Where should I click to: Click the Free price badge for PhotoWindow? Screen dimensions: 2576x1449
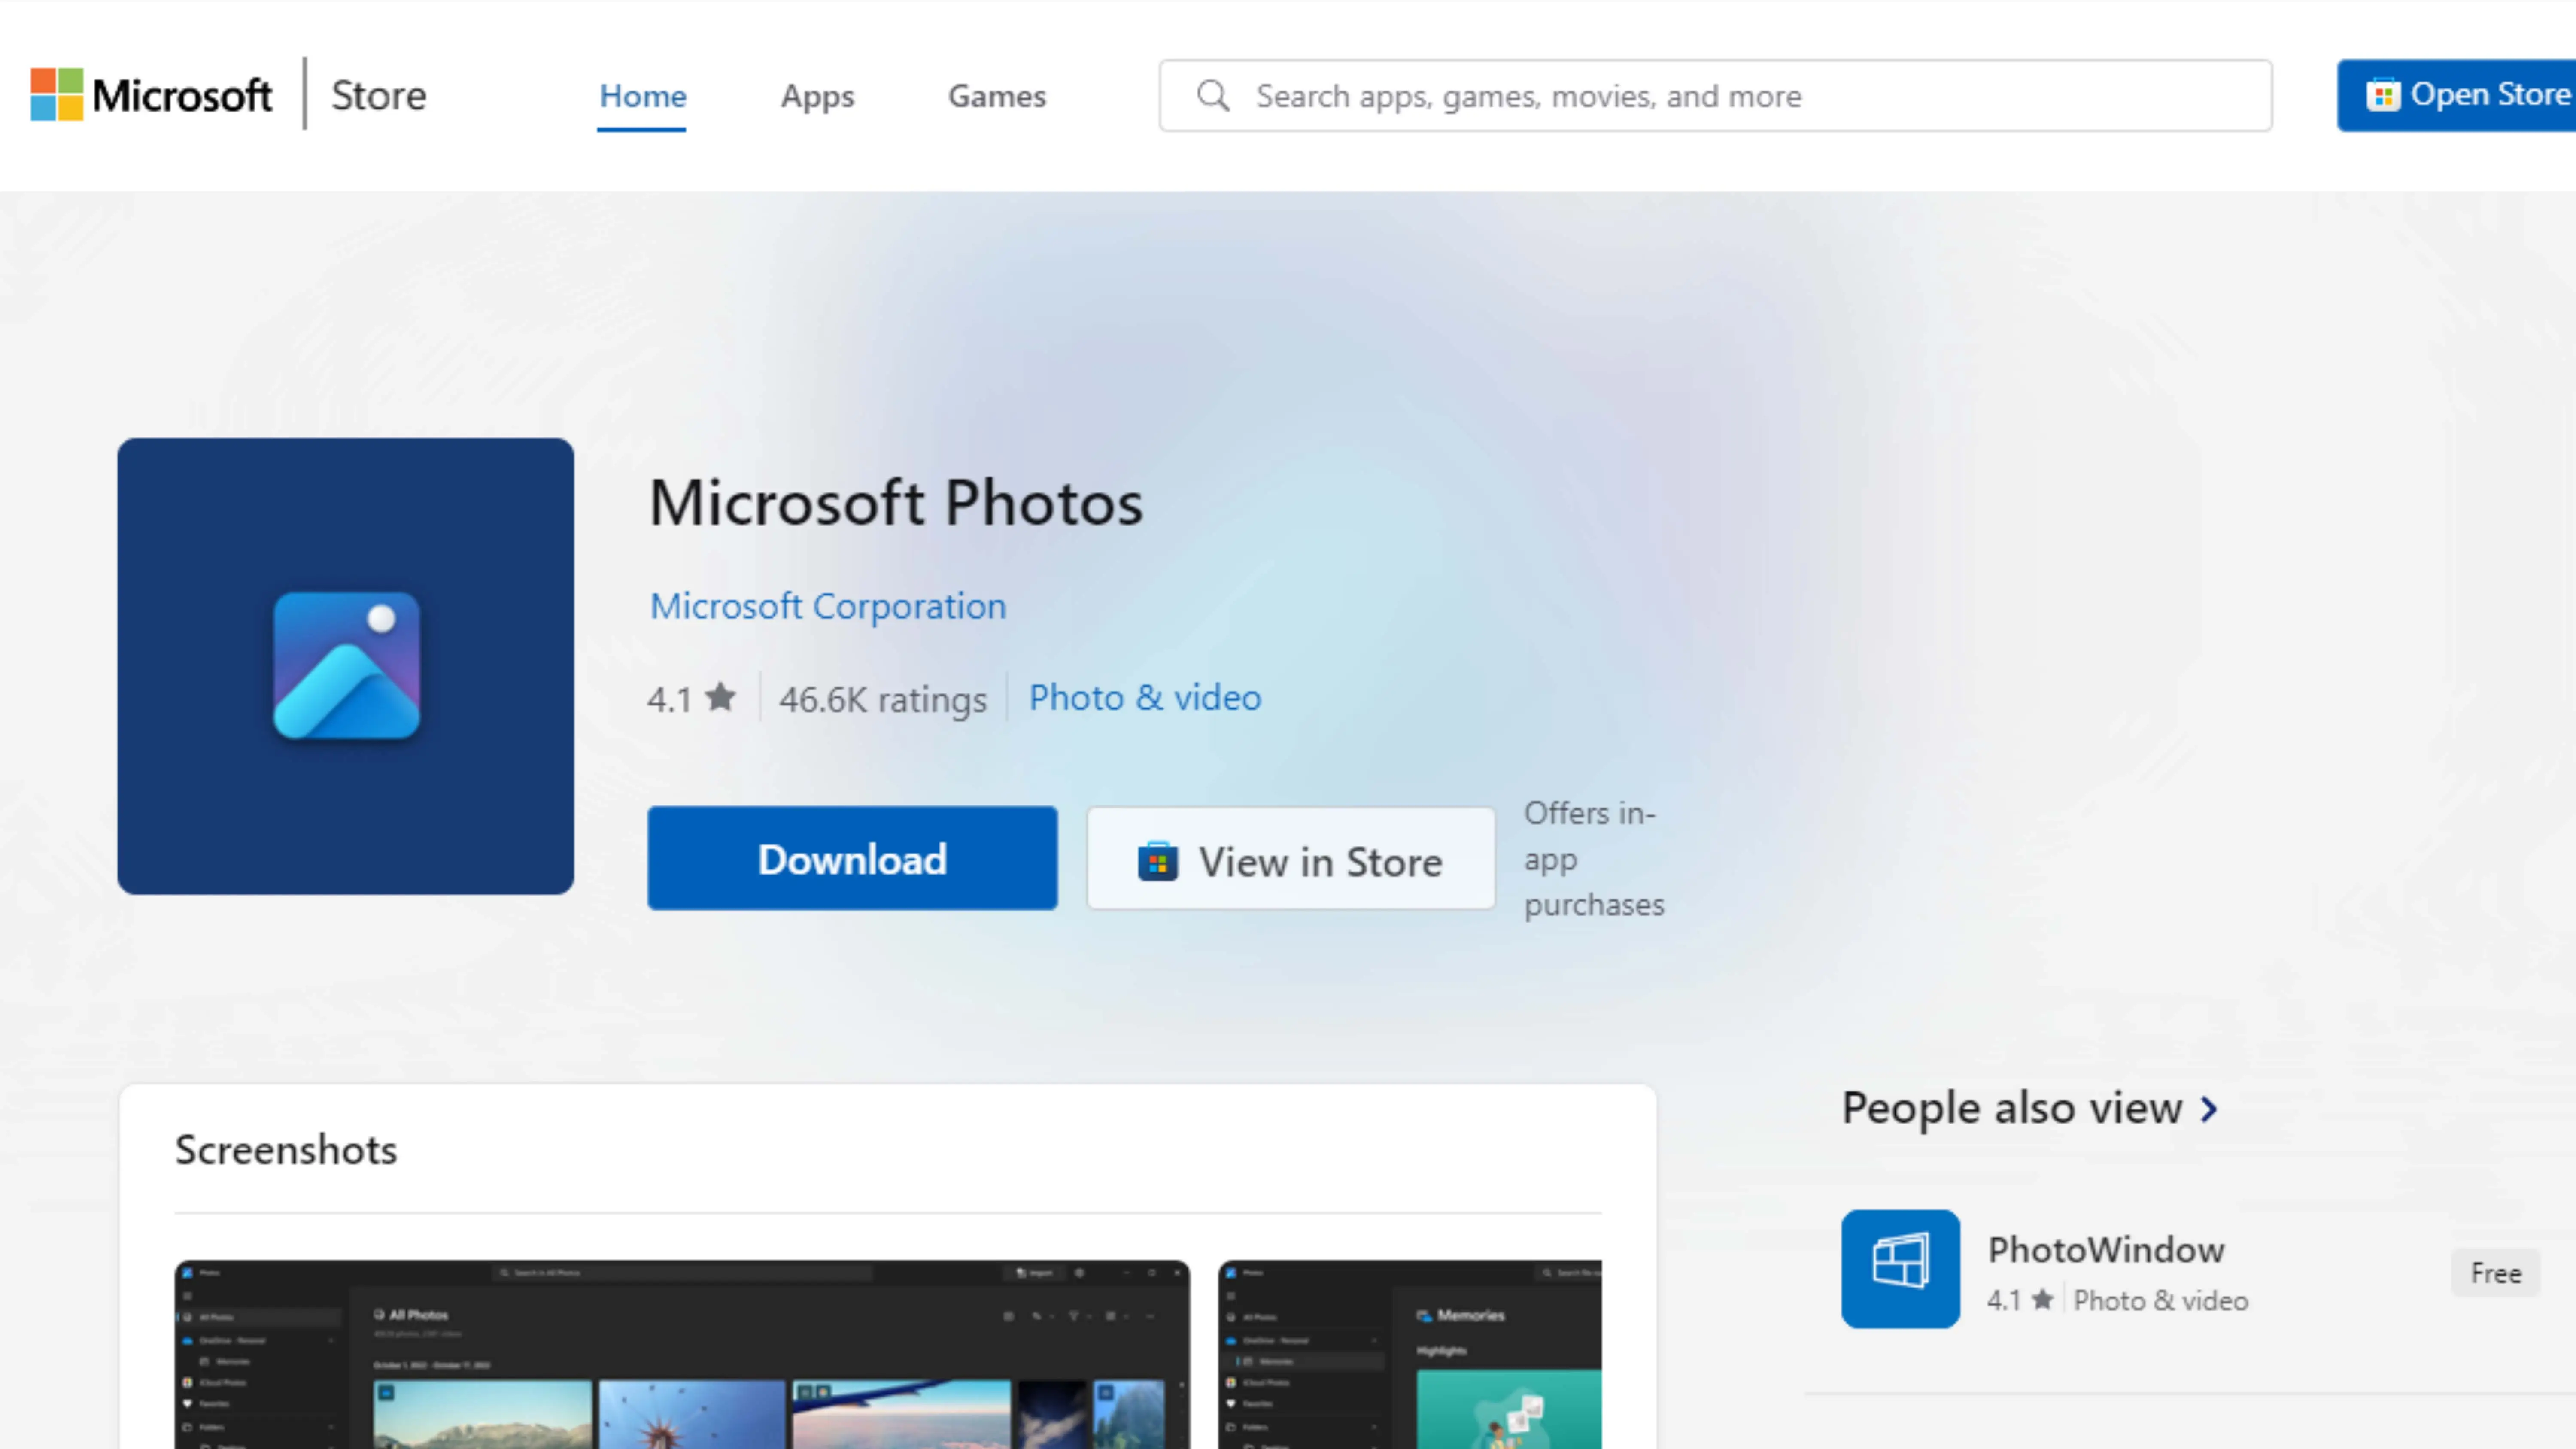tap(2496, 1273)
